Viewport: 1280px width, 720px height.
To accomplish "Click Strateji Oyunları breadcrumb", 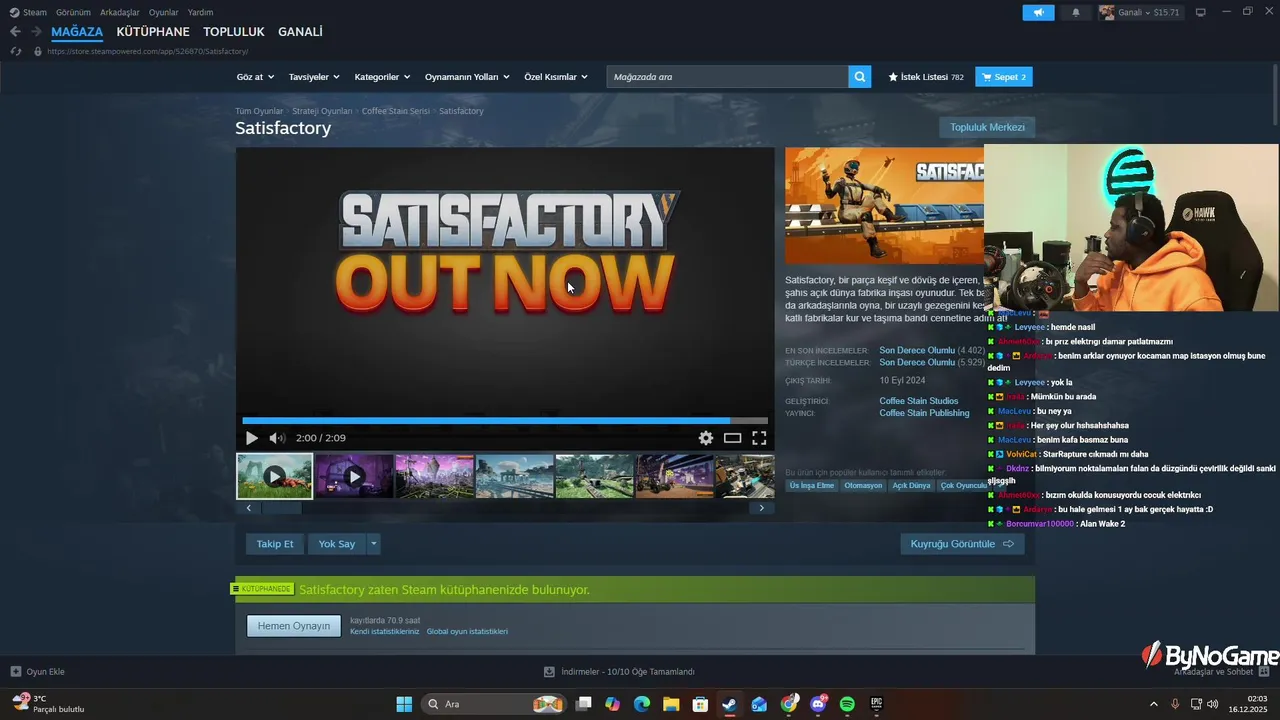I will [x=322, y=111].
